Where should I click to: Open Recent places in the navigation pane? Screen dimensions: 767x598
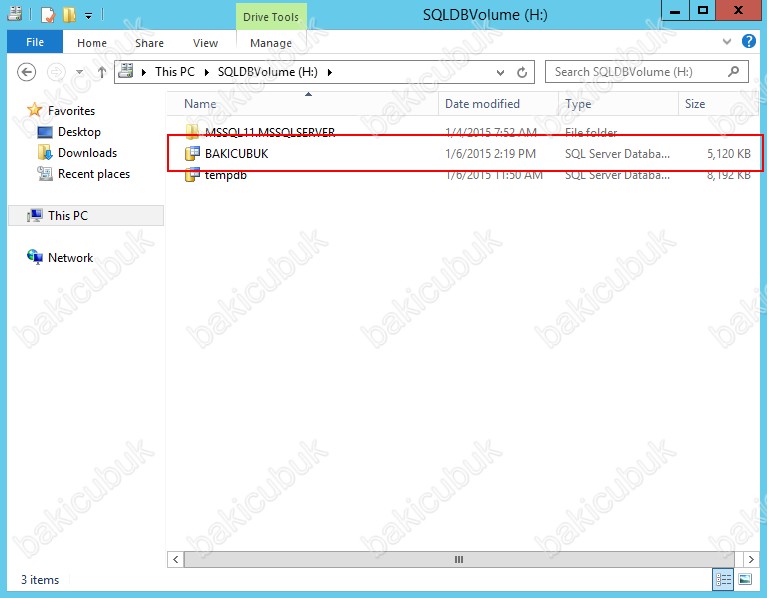tap(94, 174)
